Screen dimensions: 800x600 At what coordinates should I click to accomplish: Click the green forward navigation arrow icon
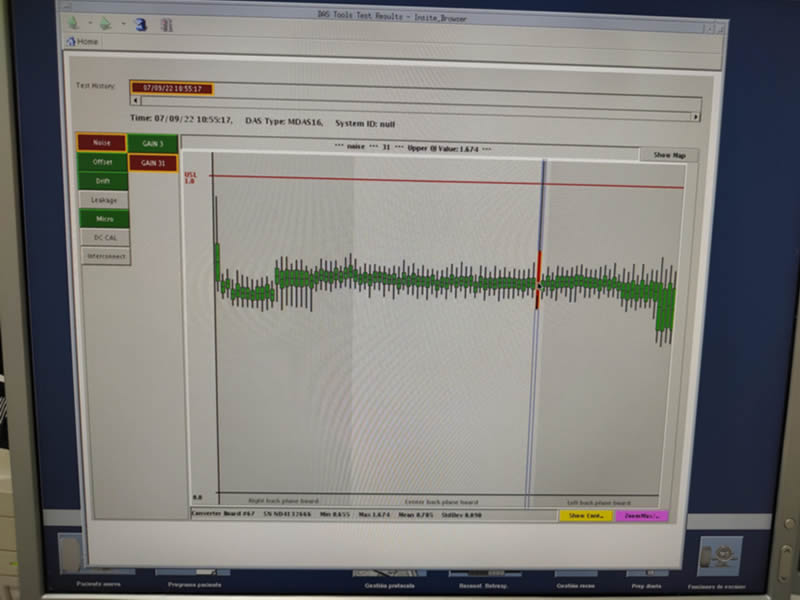pos(107,24)
